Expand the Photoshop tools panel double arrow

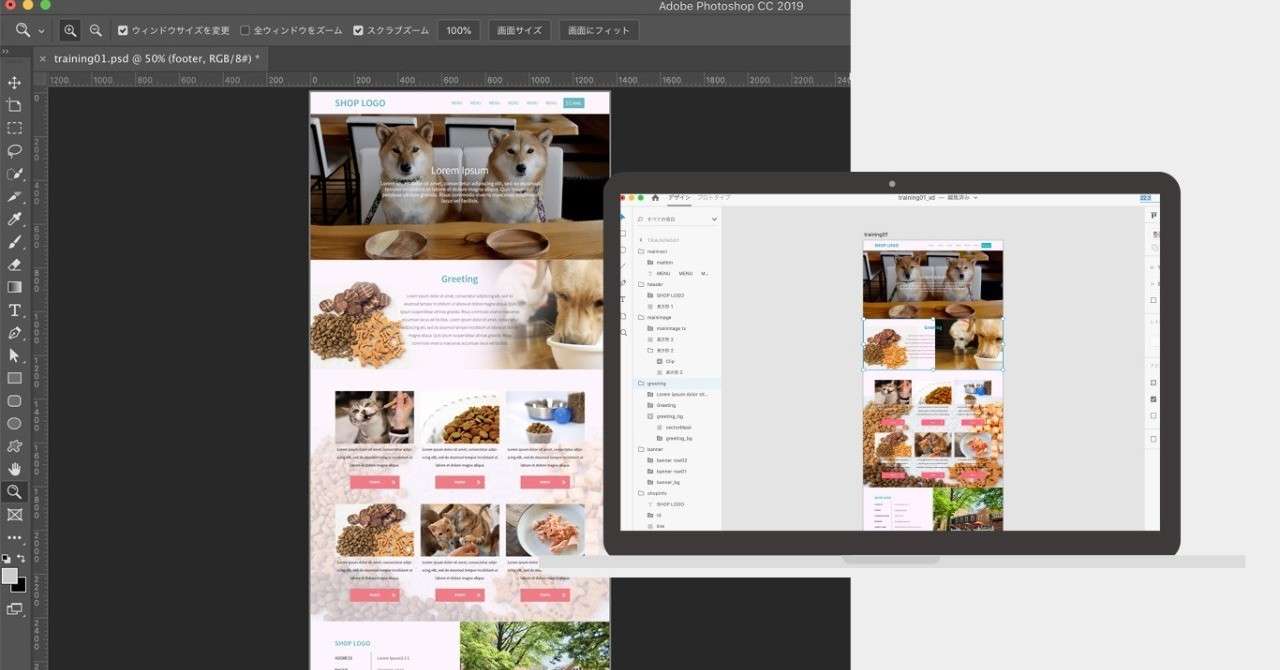tap(6, 51)
